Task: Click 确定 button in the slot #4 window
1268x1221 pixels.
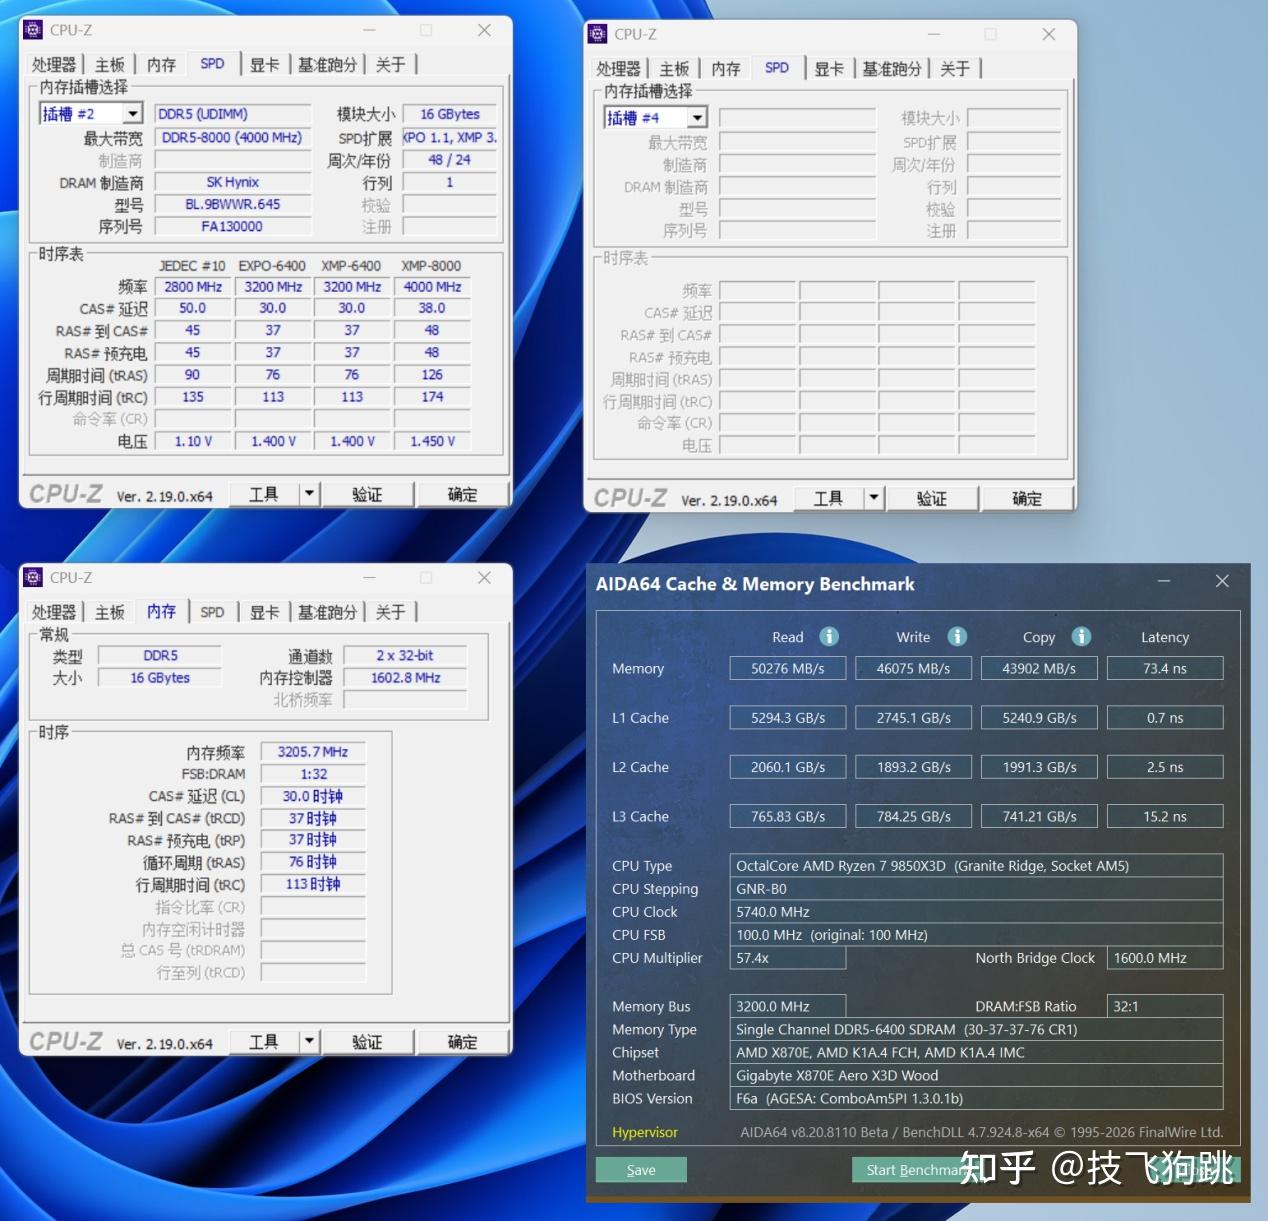Action: 1027,498
